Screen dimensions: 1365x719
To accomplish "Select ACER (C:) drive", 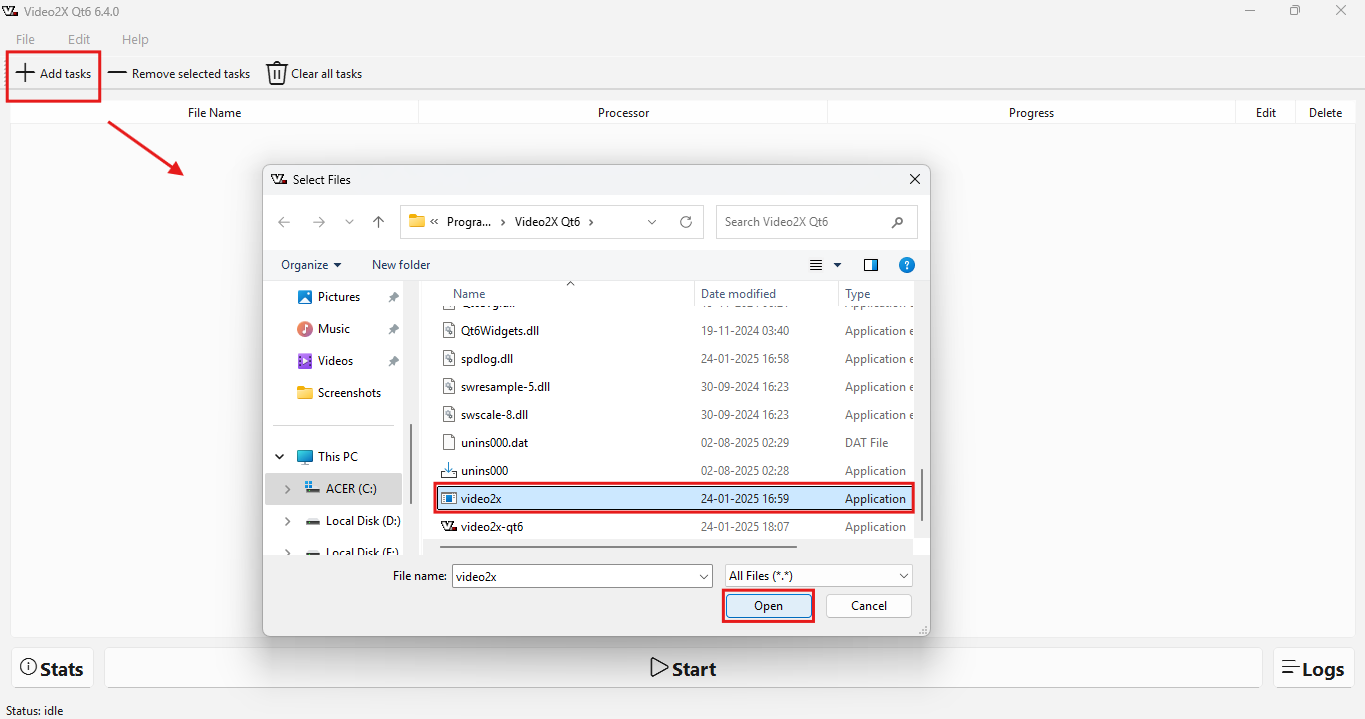I will pos(351,489).
